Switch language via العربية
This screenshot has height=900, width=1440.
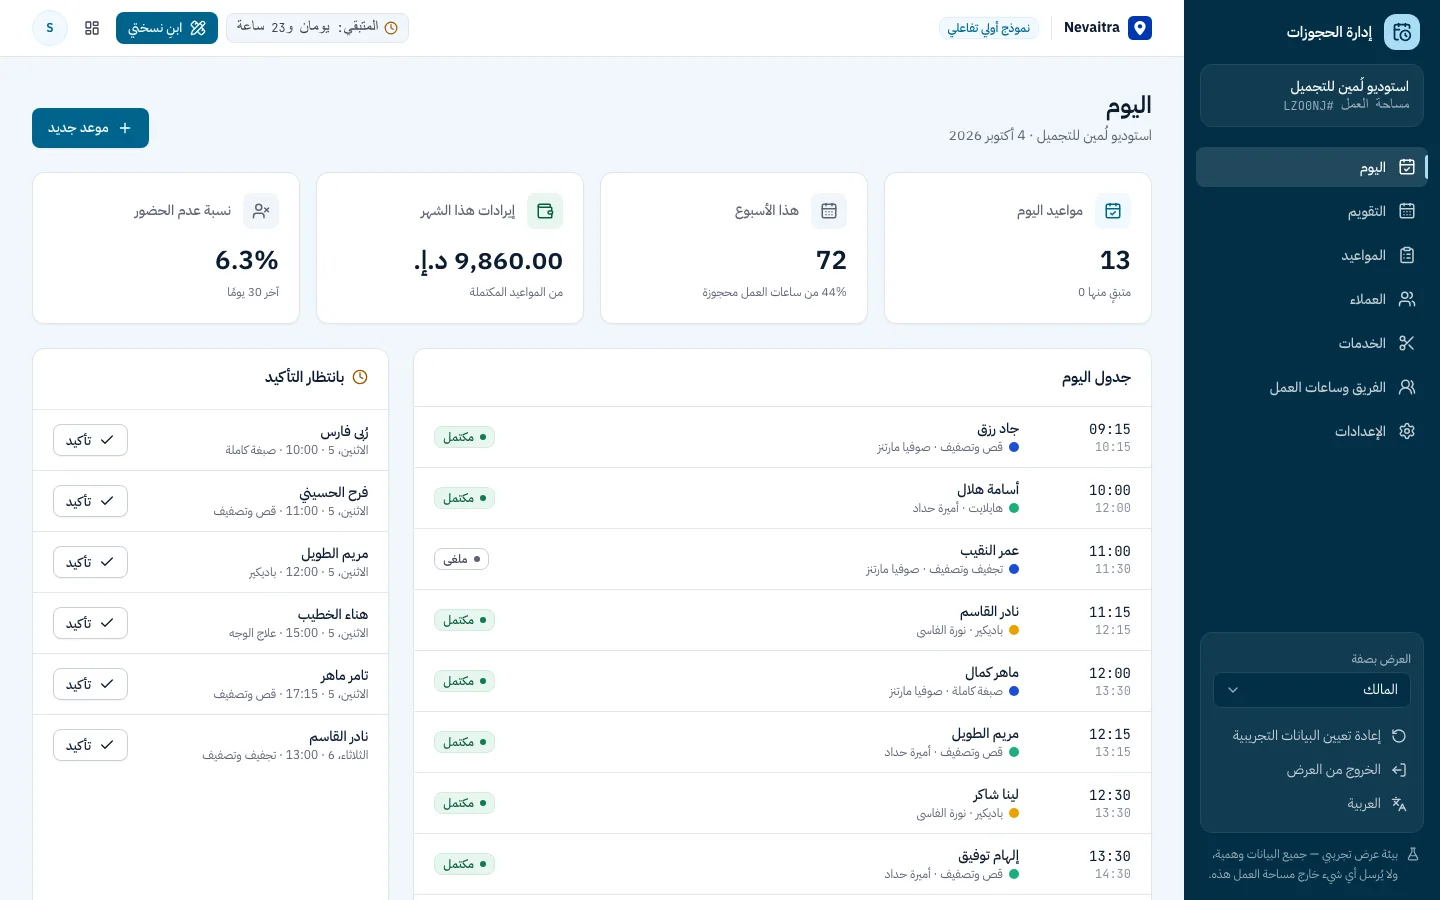[x=1312, y=804]
